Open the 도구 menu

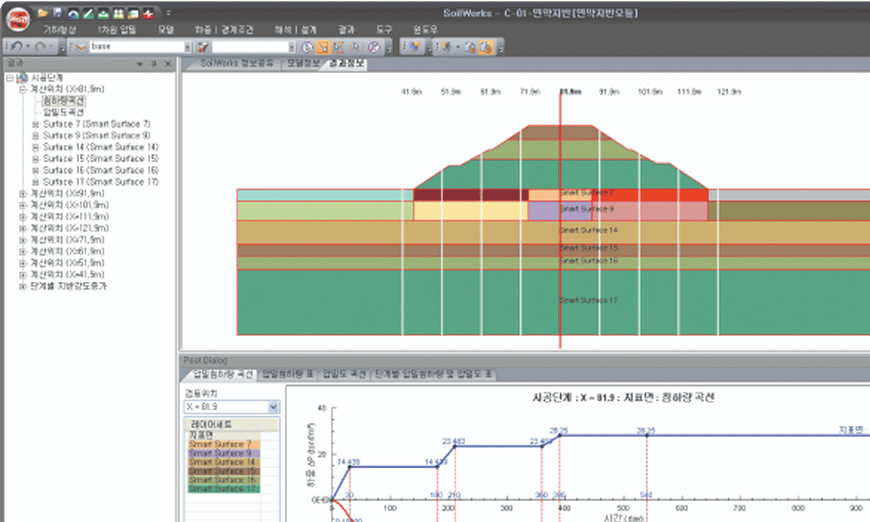click(x=384, y=30)
